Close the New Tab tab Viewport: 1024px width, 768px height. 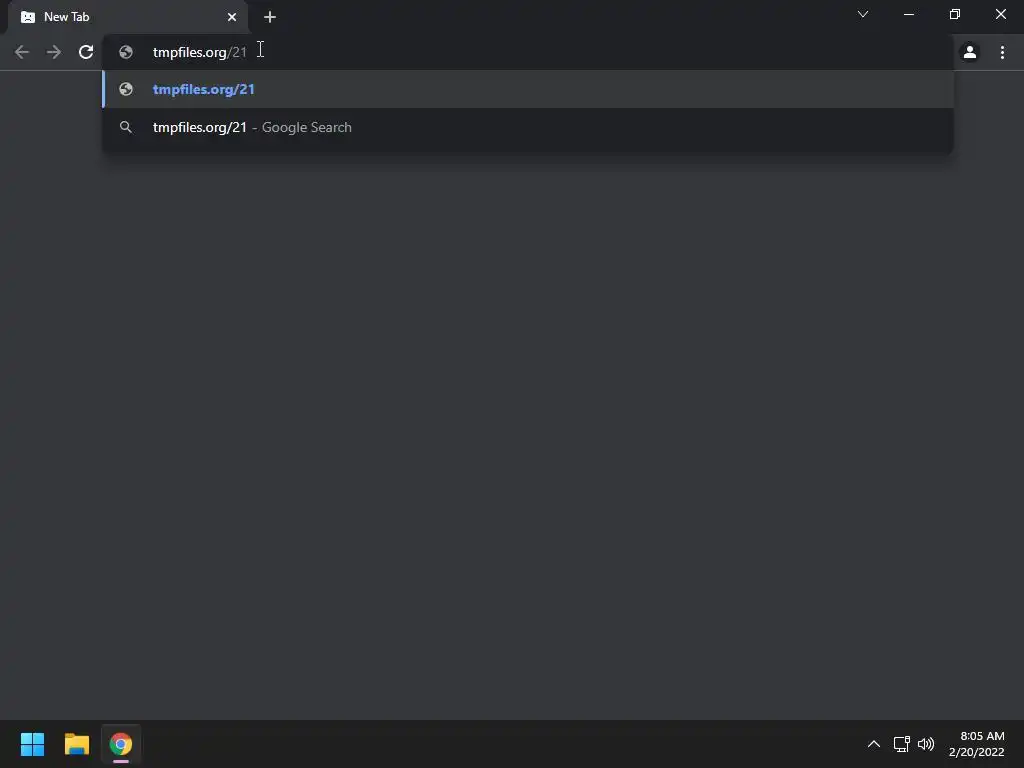pos(232,17)
